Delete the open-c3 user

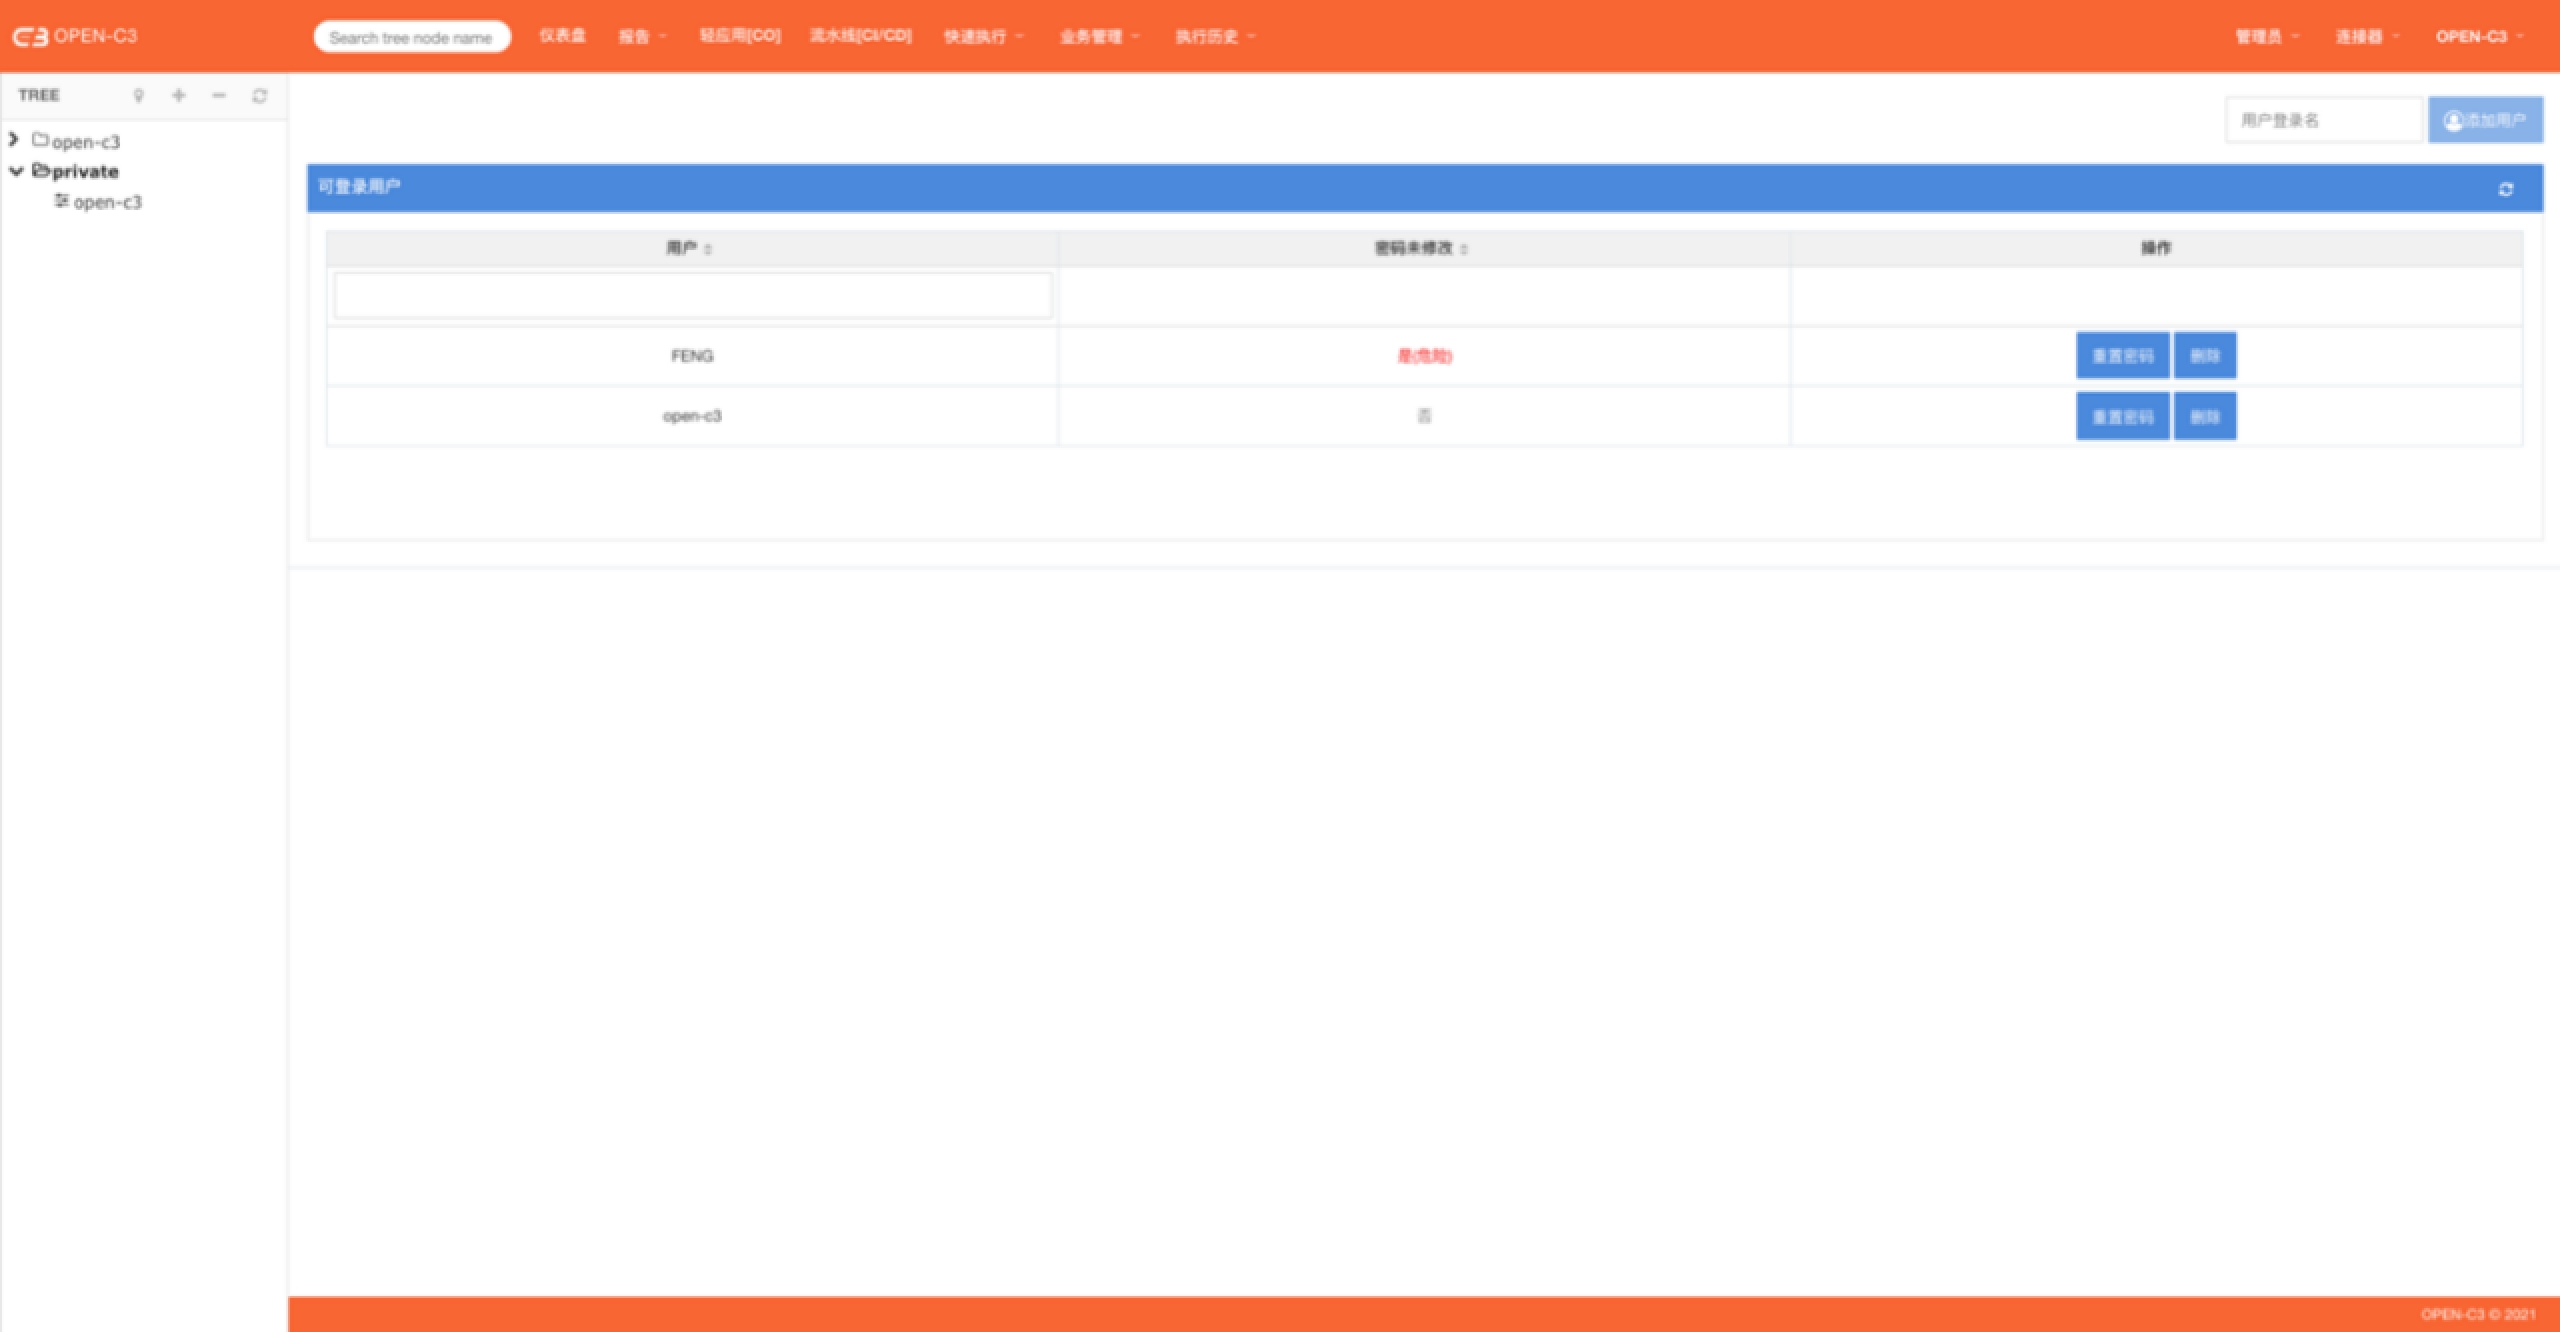[x=2204, y=417]
